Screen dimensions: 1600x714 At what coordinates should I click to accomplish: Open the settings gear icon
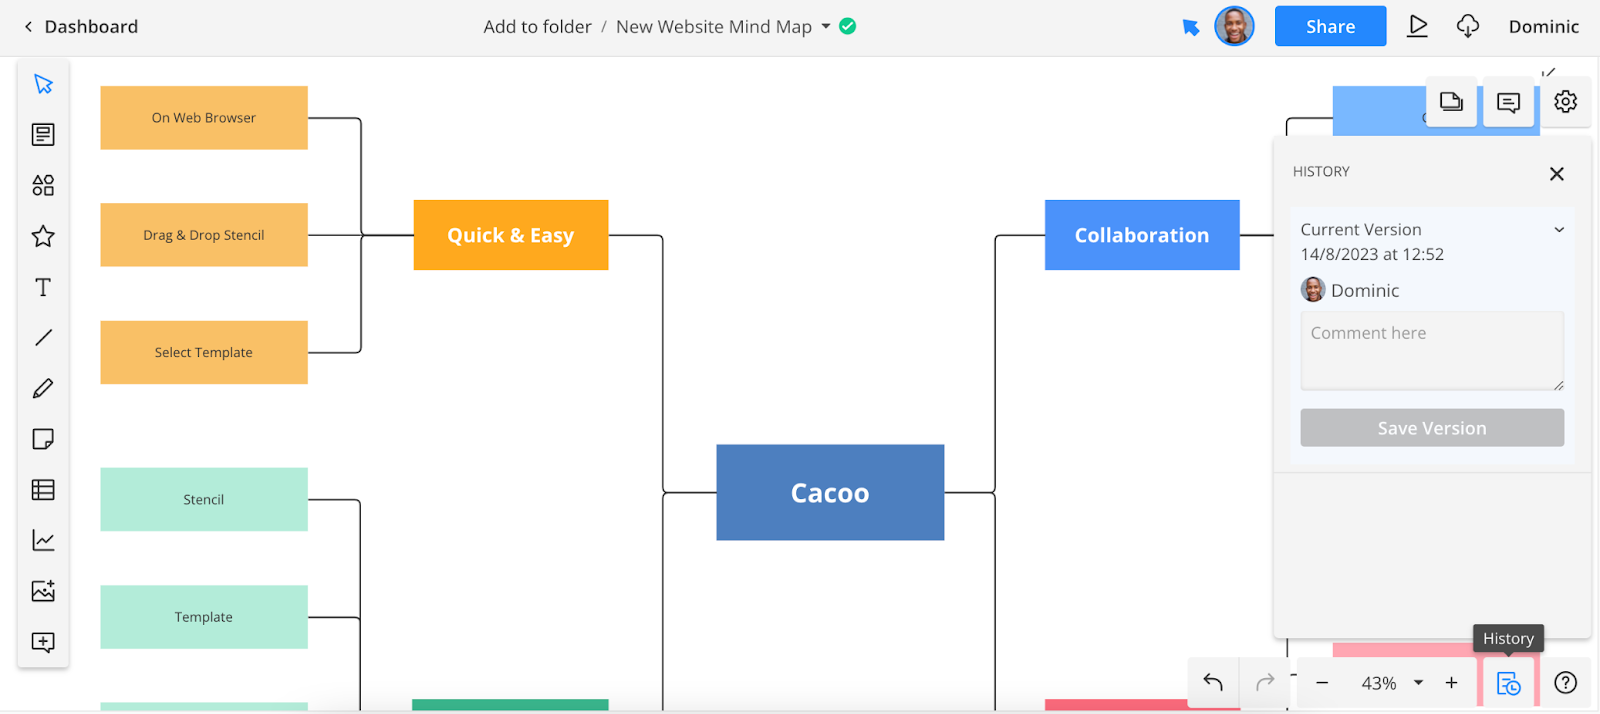1566,101
